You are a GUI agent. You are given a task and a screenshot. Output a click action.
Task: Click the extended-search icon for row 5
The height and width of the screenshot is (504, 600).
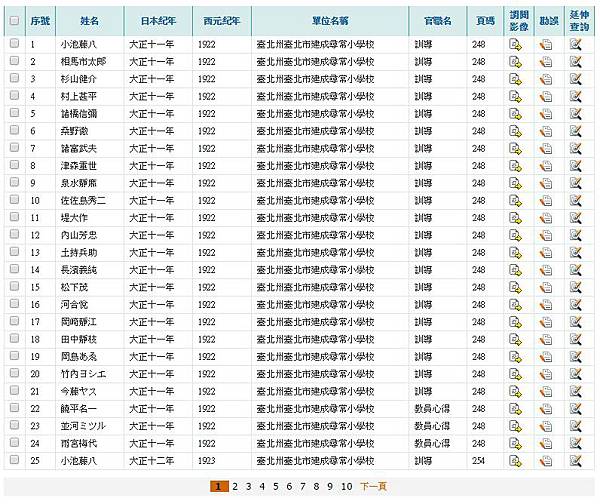tap(576, 114)
